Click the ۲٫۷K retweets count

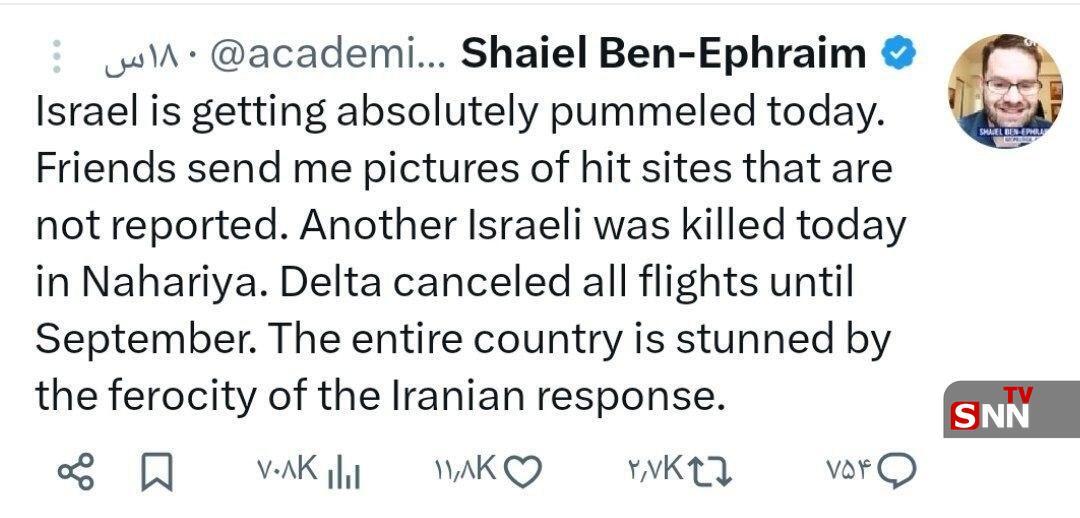tap(655, 469)
